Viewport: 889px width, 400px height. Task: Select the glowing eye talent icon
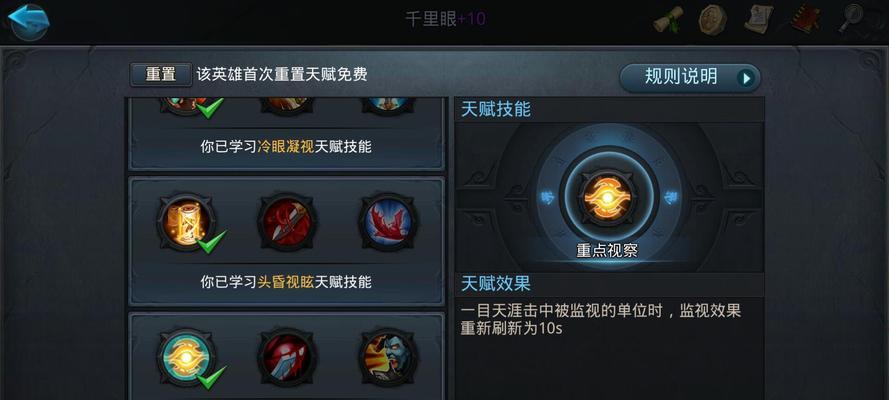187,357
